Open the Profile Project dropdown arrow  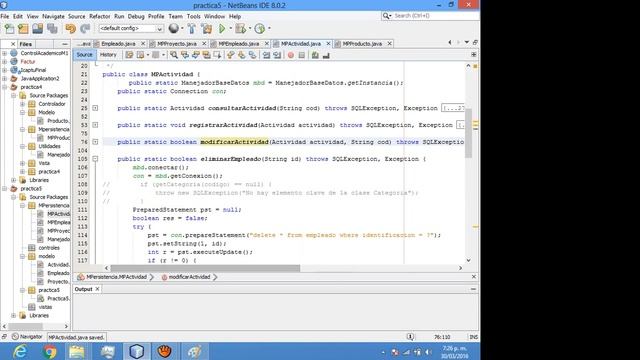click(x=269, y=29)
